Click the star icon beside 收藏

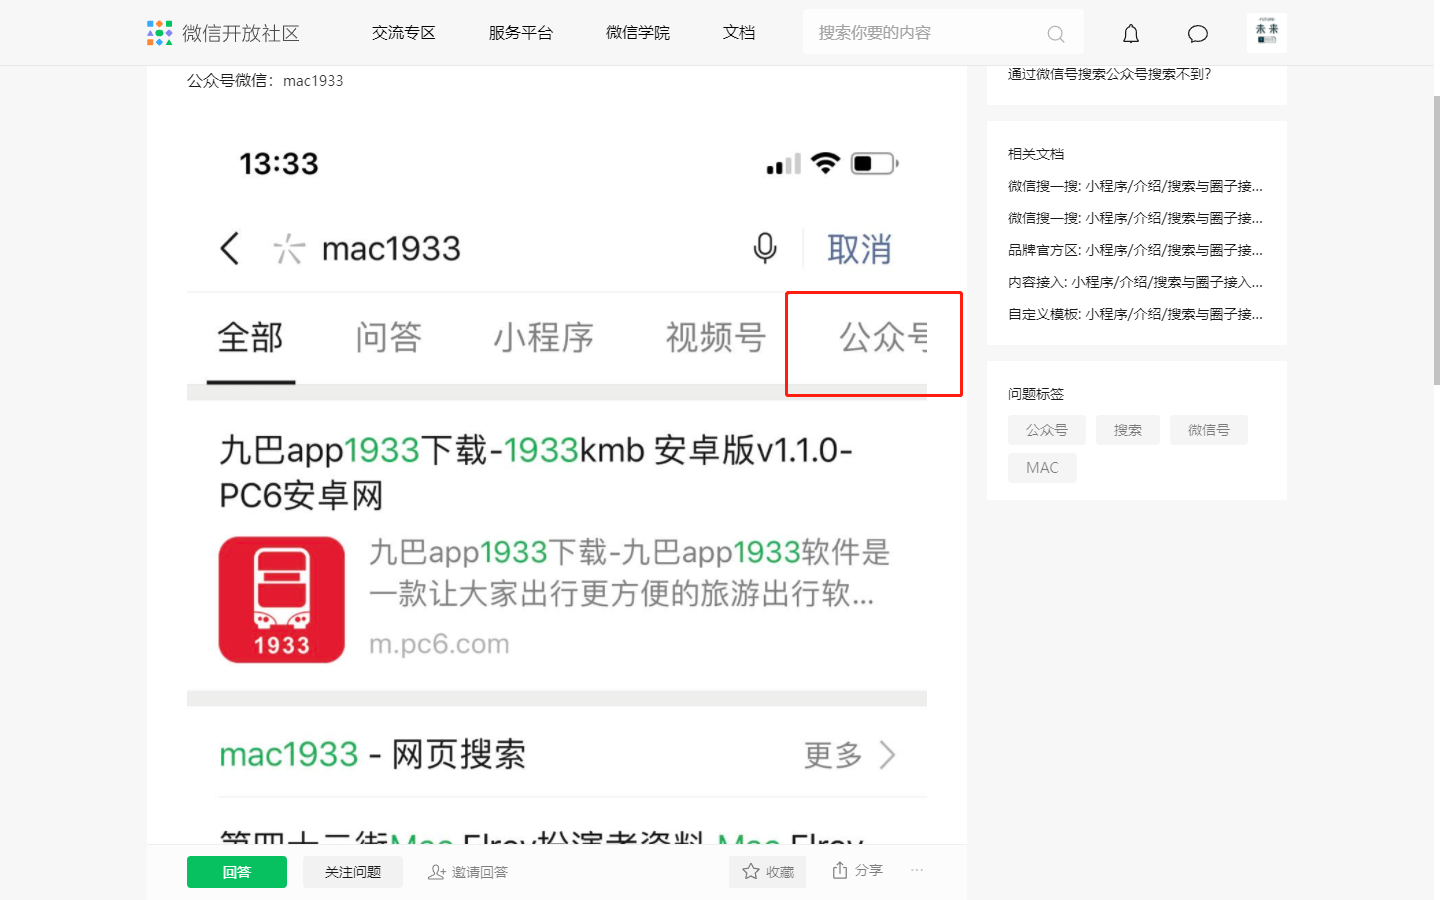click(x=751, y=872)
